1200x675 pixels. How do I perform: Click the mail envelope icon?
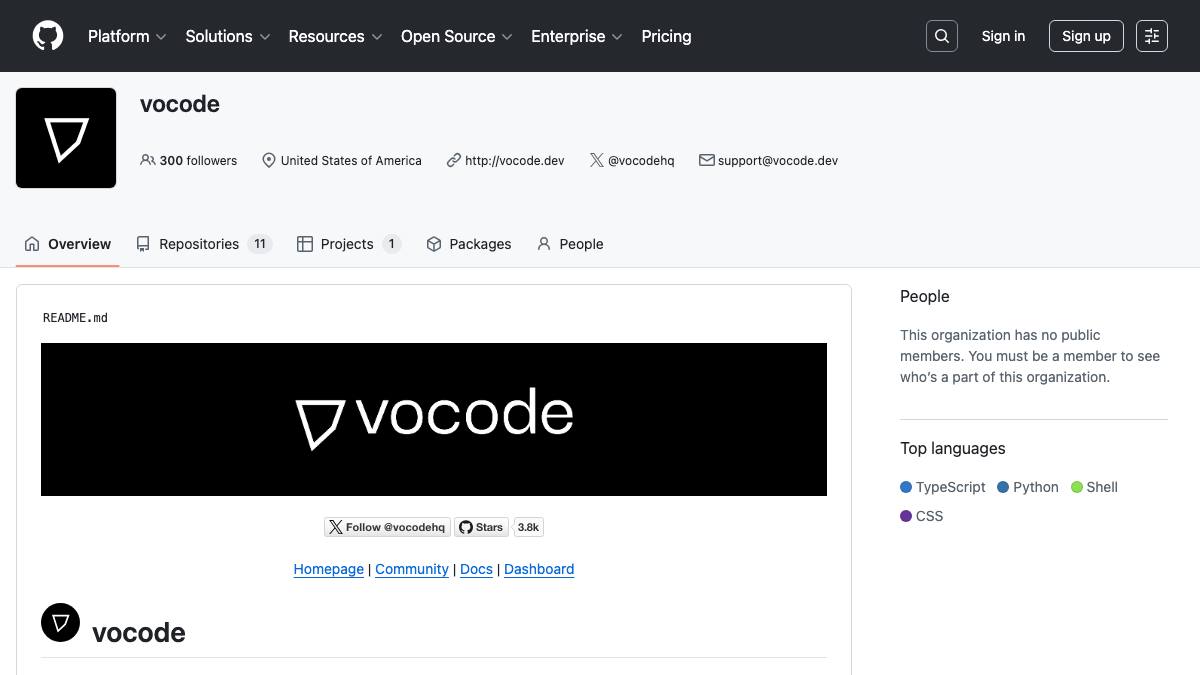706,160
